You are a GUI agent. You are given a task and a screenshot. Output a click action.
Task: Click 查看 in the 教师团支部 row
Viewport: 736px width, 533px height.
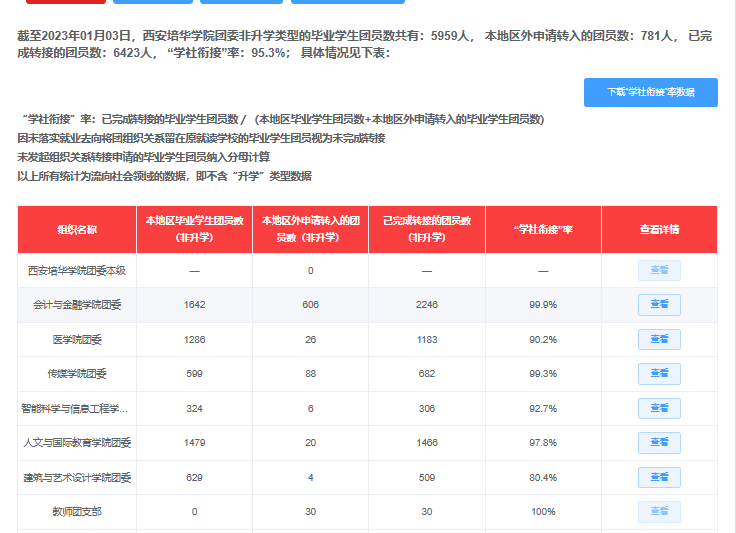[659, 512]
